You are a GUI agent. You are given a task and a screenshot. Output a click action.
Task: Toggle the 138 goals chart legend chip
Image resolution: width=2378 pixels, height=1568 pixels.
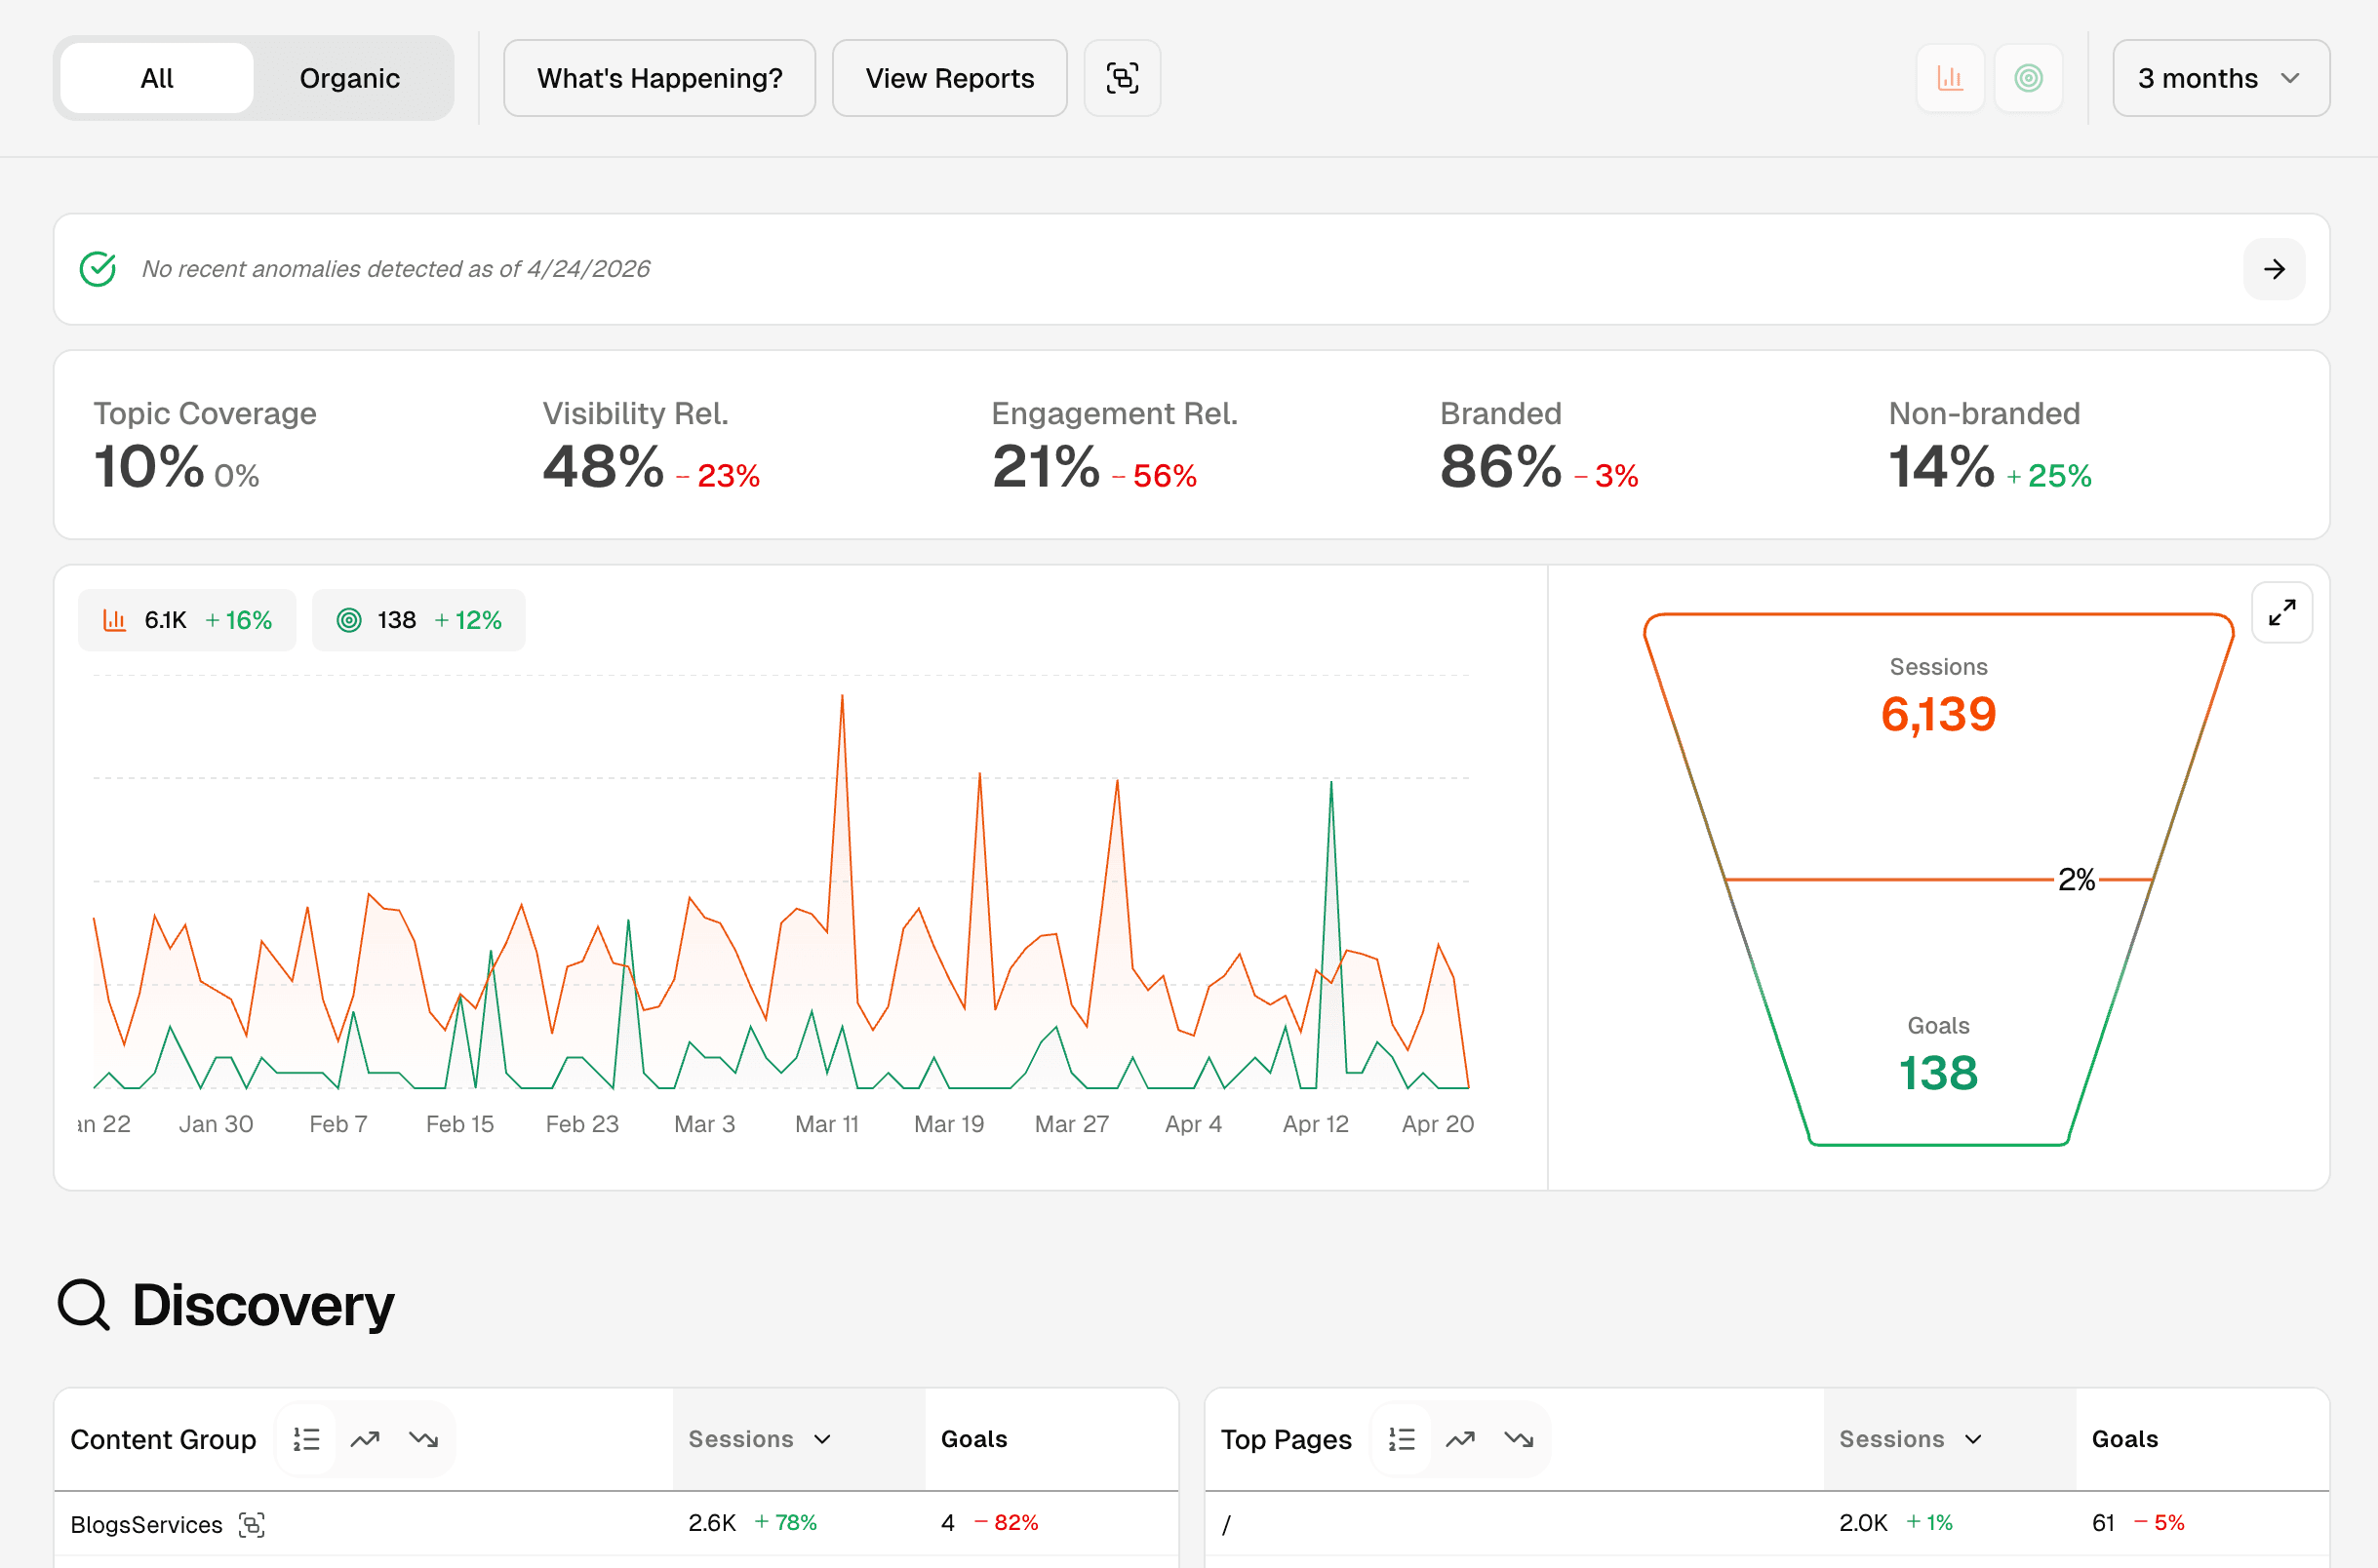coord(418,619)
